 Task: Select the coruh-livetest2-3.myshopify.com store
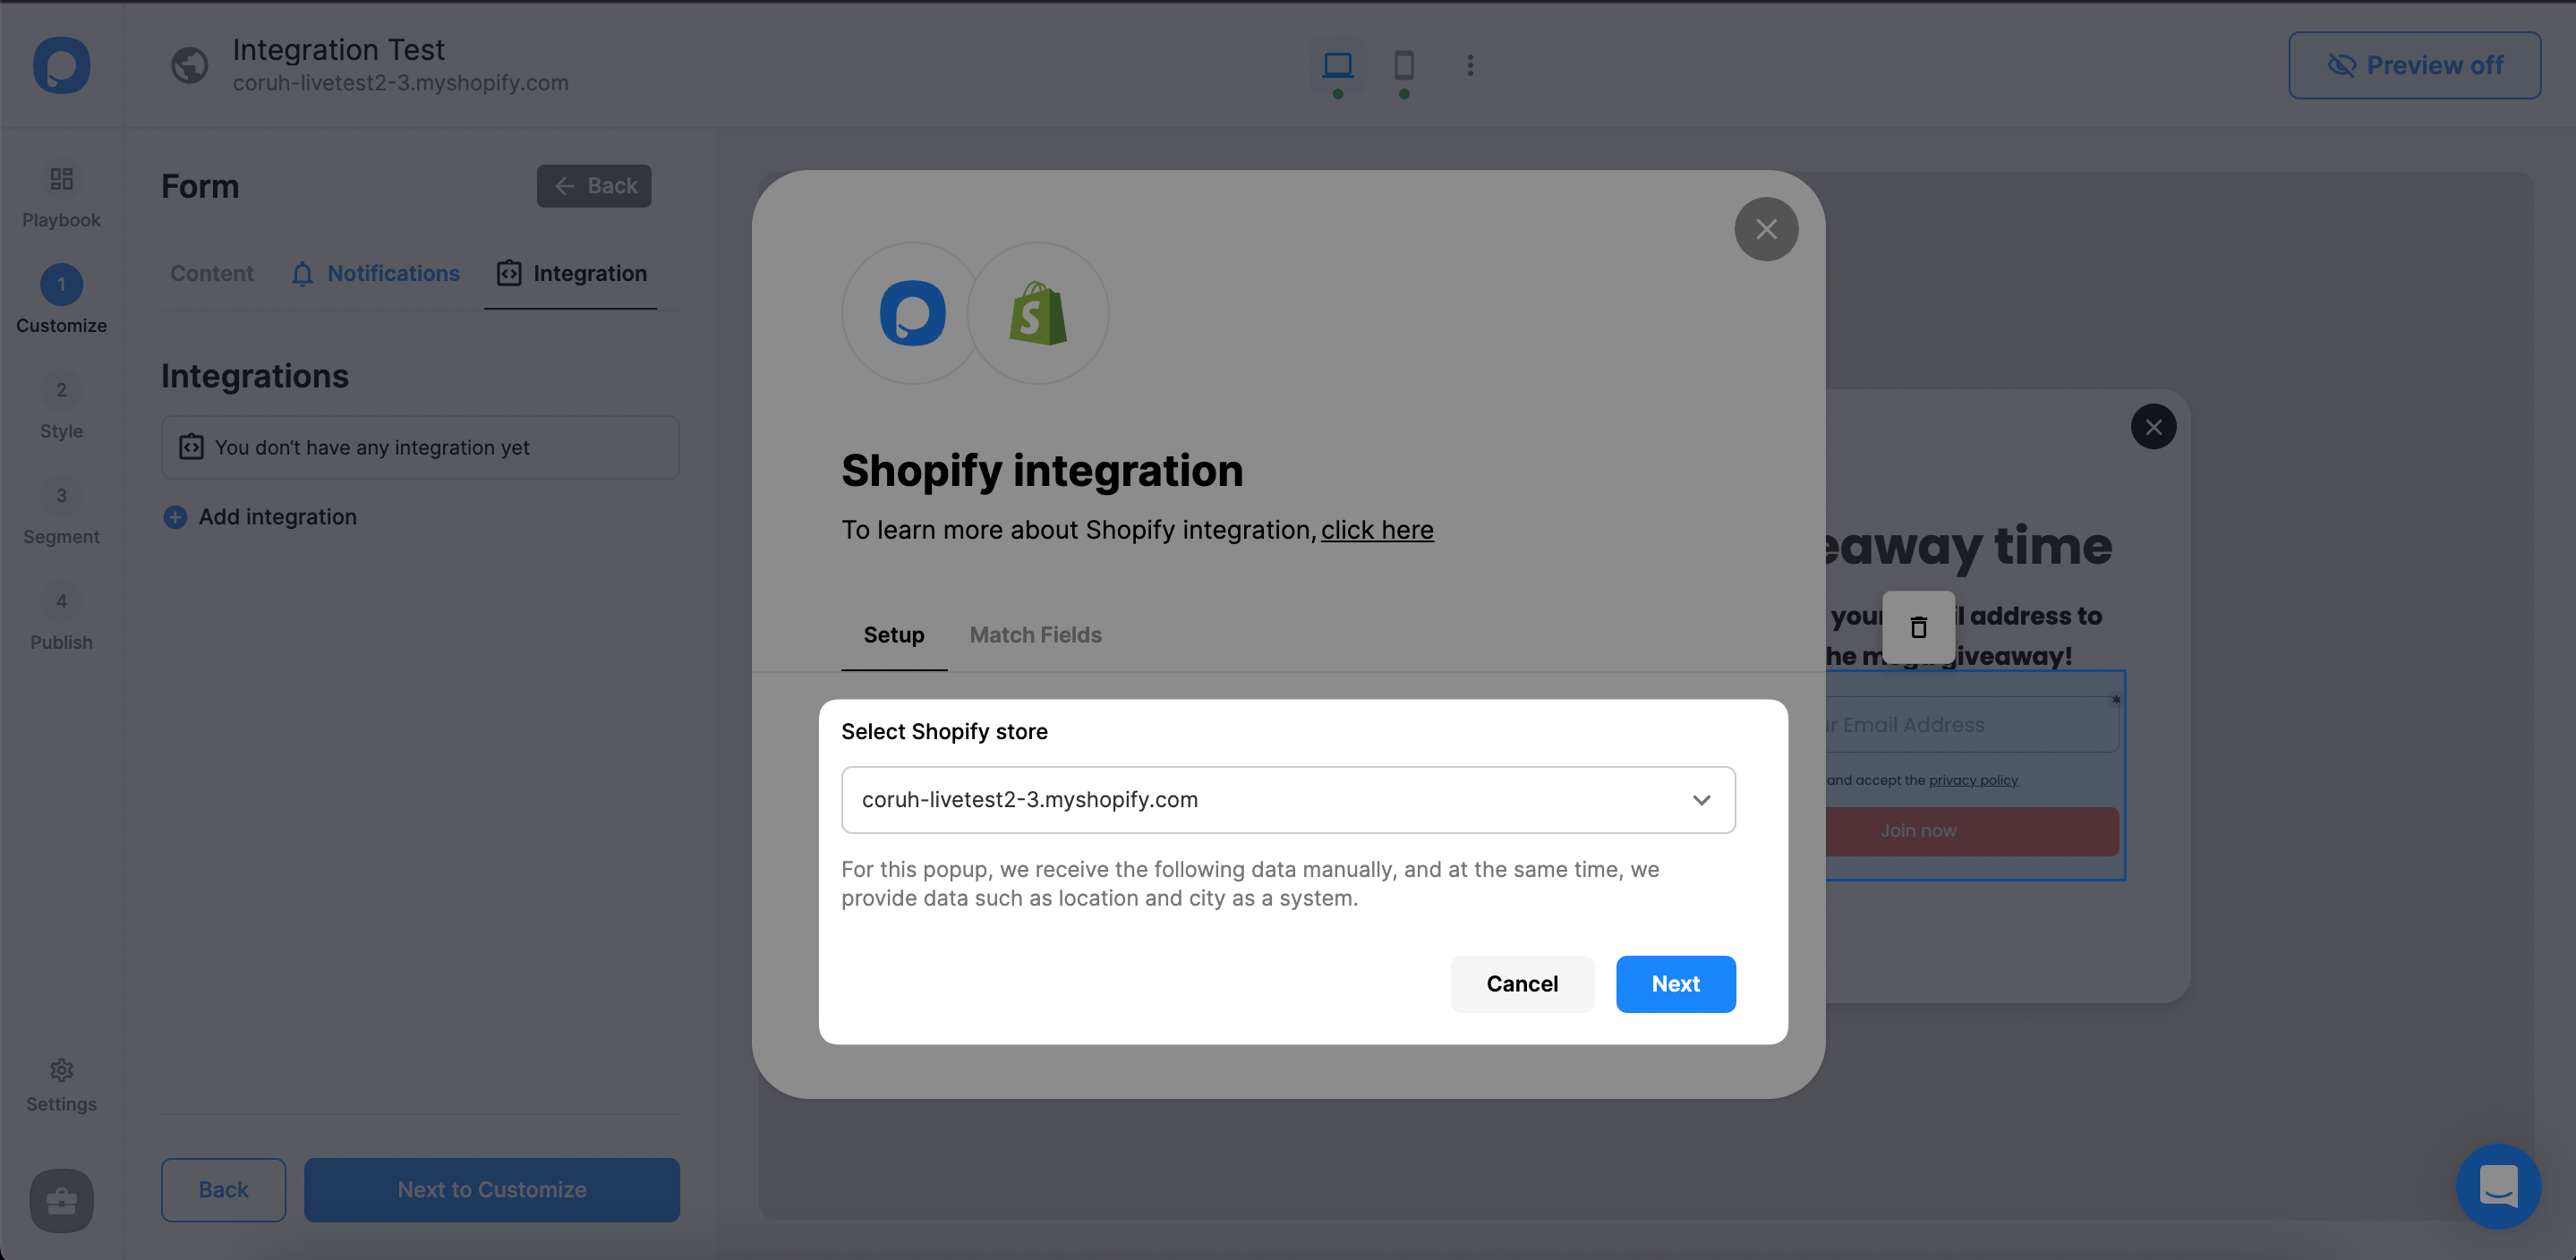(x=1288, y=800)
